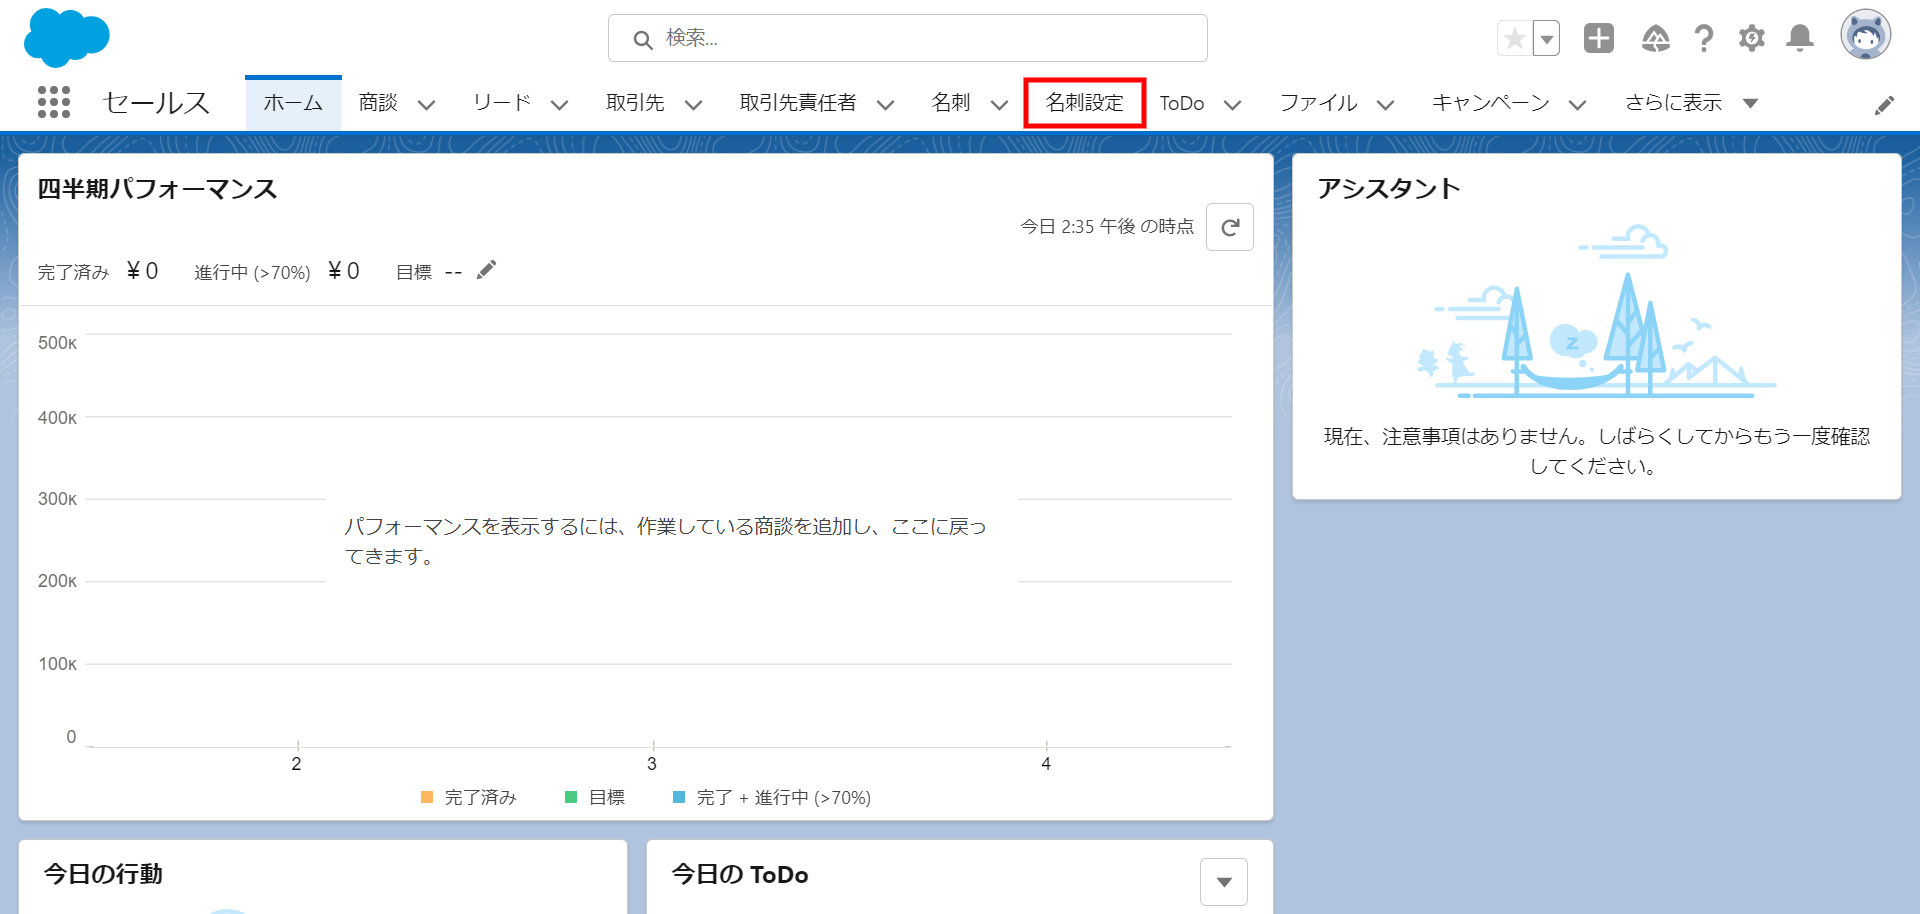The width and height of the screenshot is (1920, 914).
Task: Open the notifications bell
Action: click(1799, 39)
